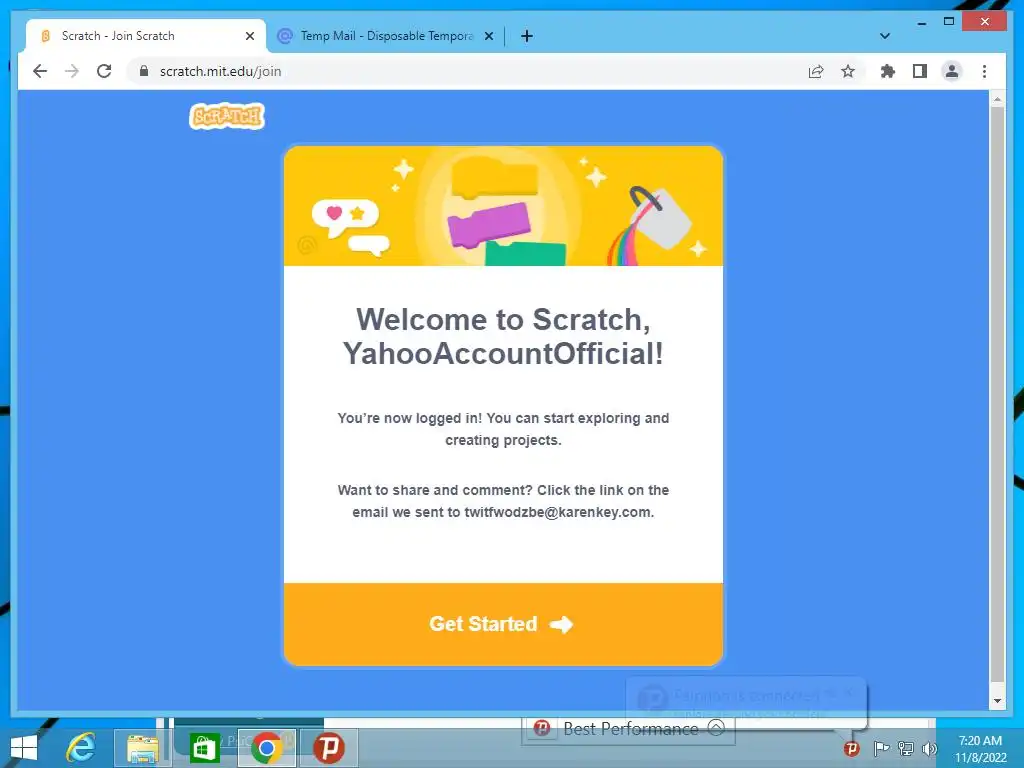1024x768 pixels.
Task: Maximize the Chrome window
Action: point(949,22)
